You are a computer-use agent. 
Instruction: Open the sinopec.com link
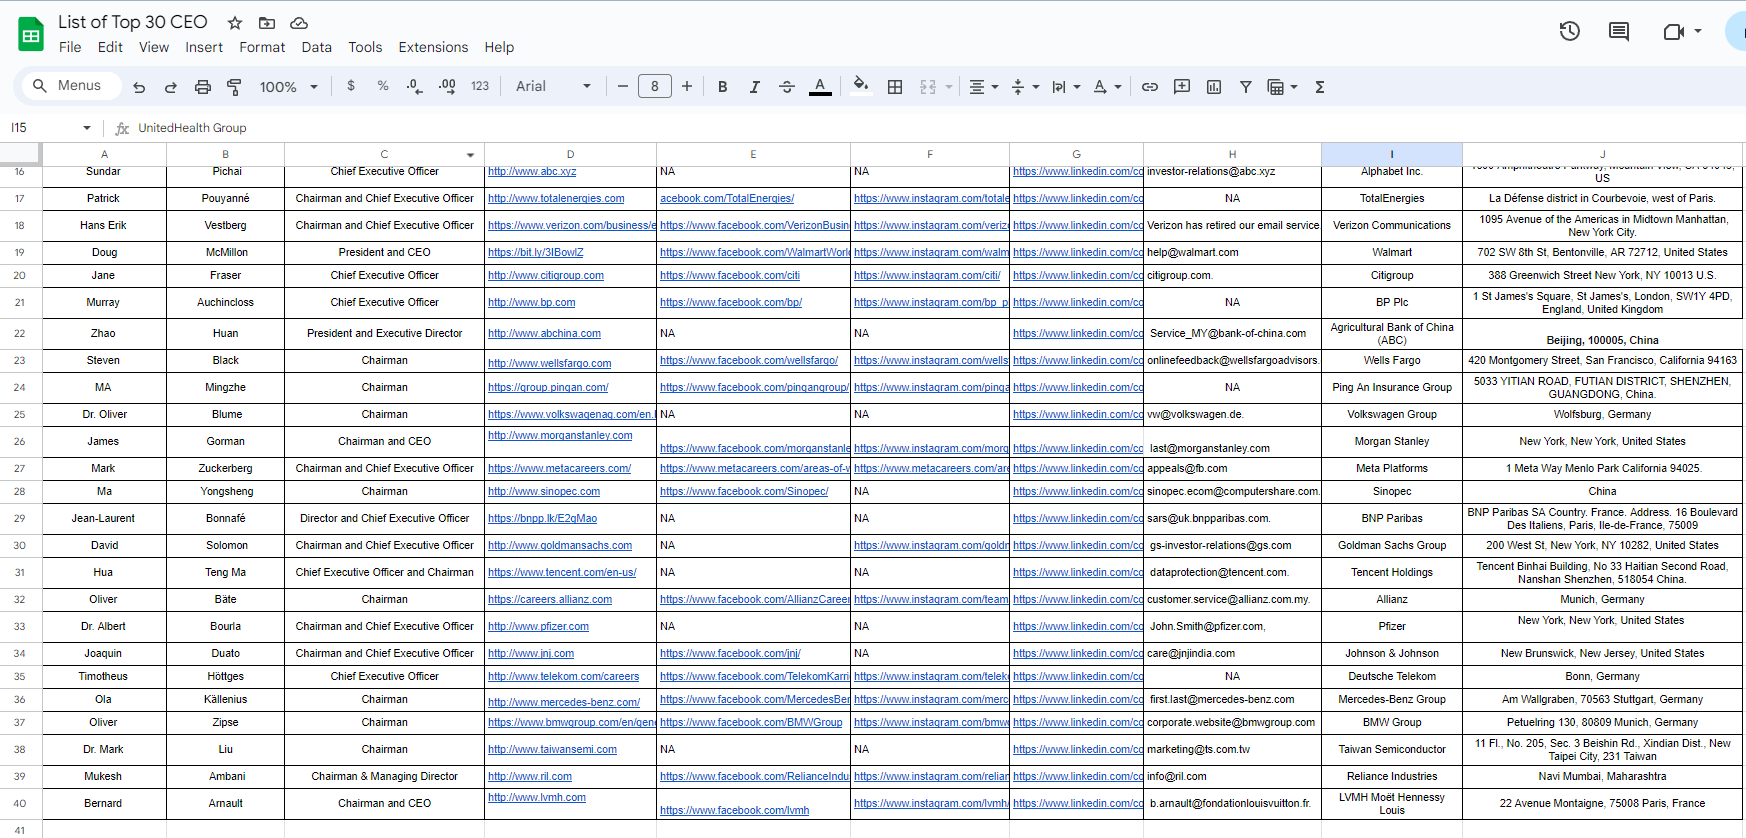click(544, 492)
